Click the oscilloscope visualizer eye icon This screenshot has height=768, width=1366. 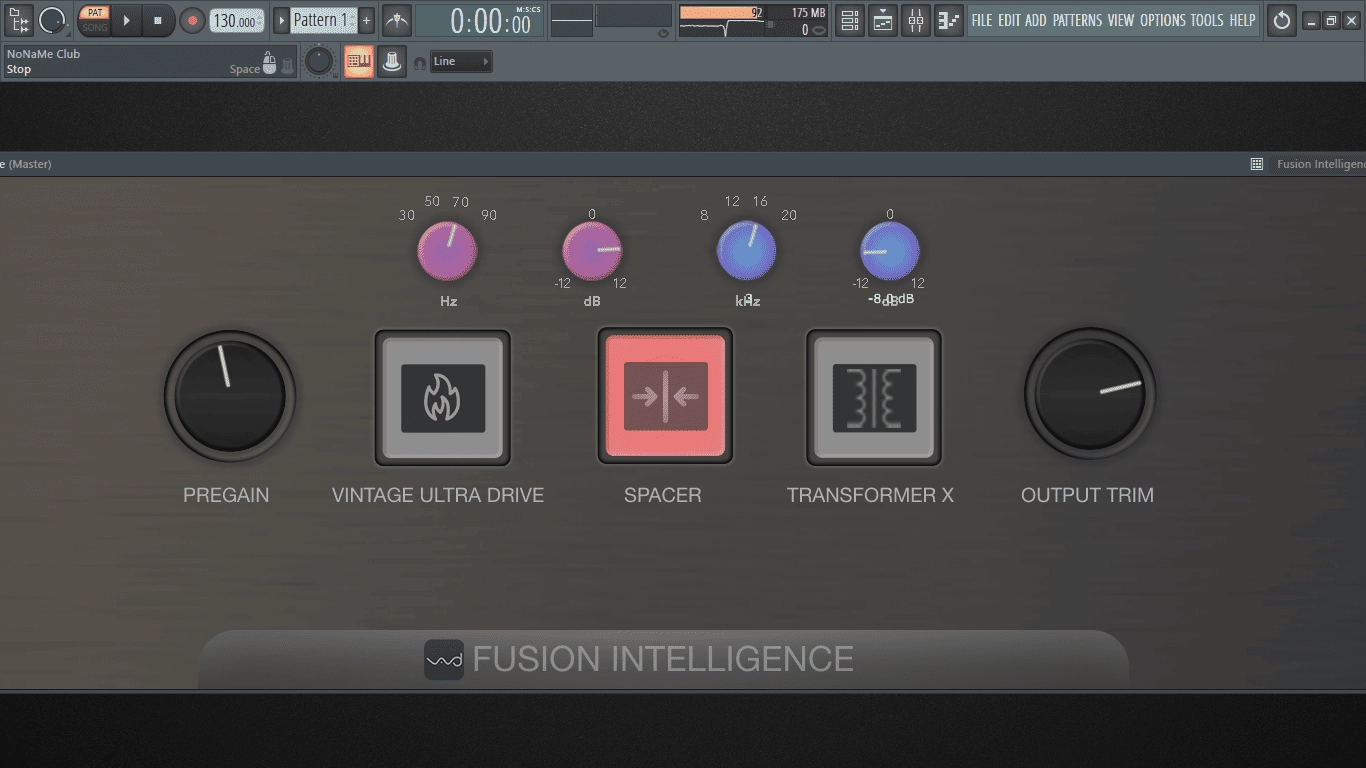point(663,33)
